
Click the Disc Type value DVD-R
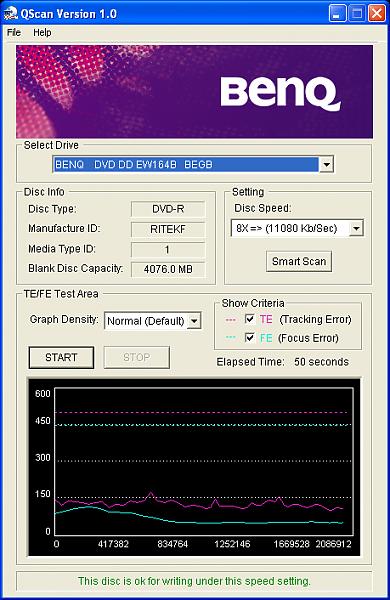coord(168,209)
